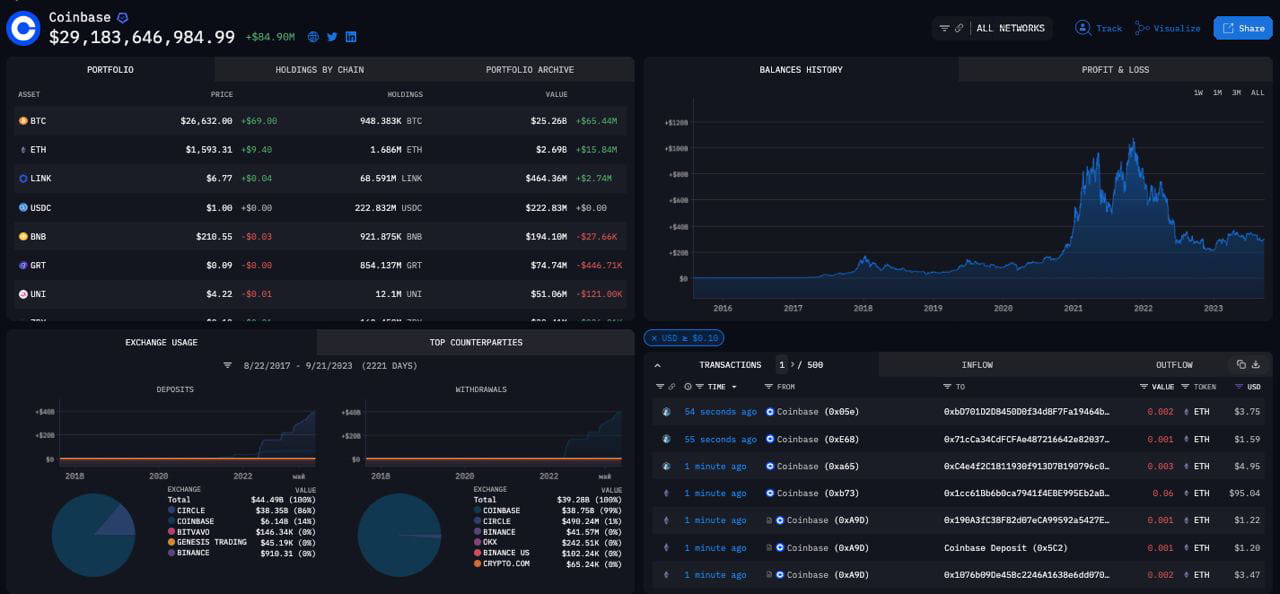The image size is (1280, 594).
Task: Open the Coinbase LinkedIn icon
Action: 351,37
